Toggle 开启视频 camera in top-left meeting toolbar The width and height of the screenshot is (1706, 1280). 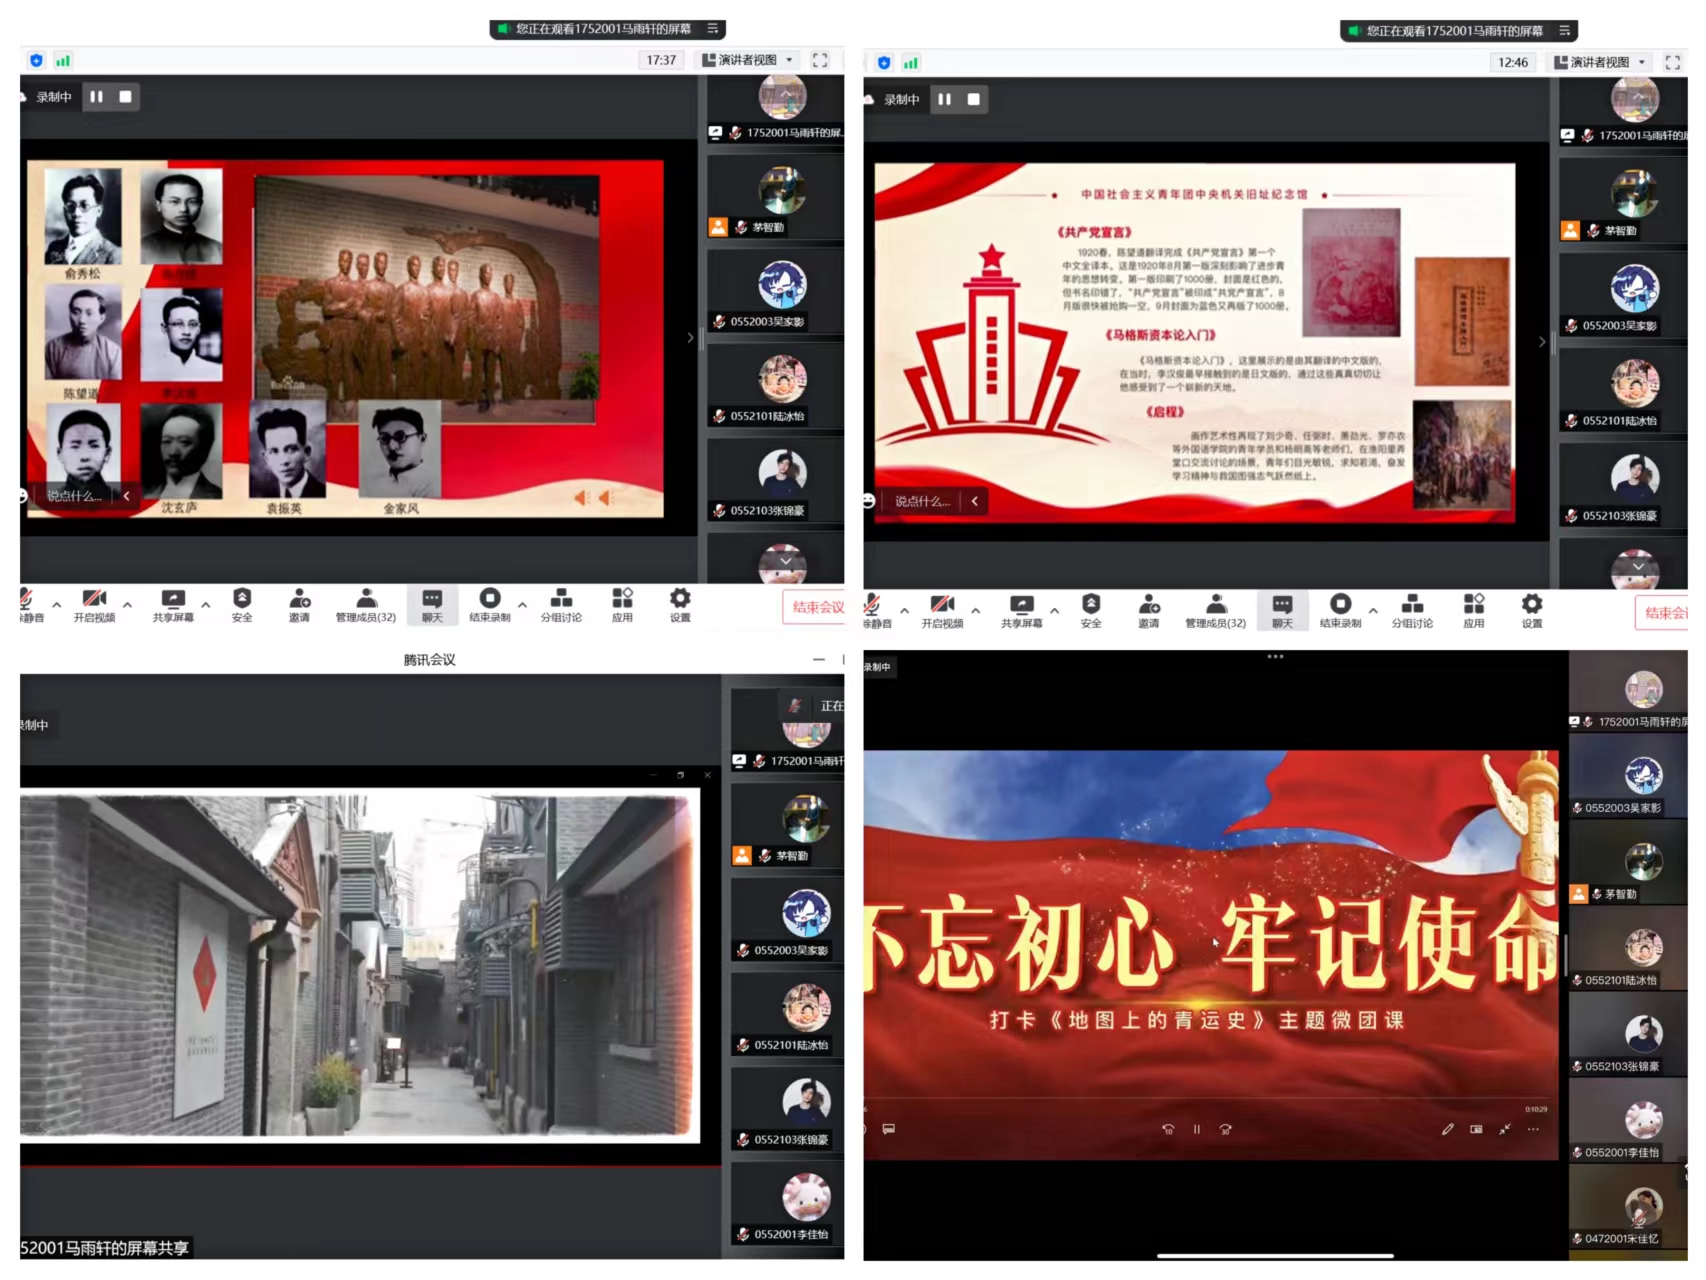94,603
